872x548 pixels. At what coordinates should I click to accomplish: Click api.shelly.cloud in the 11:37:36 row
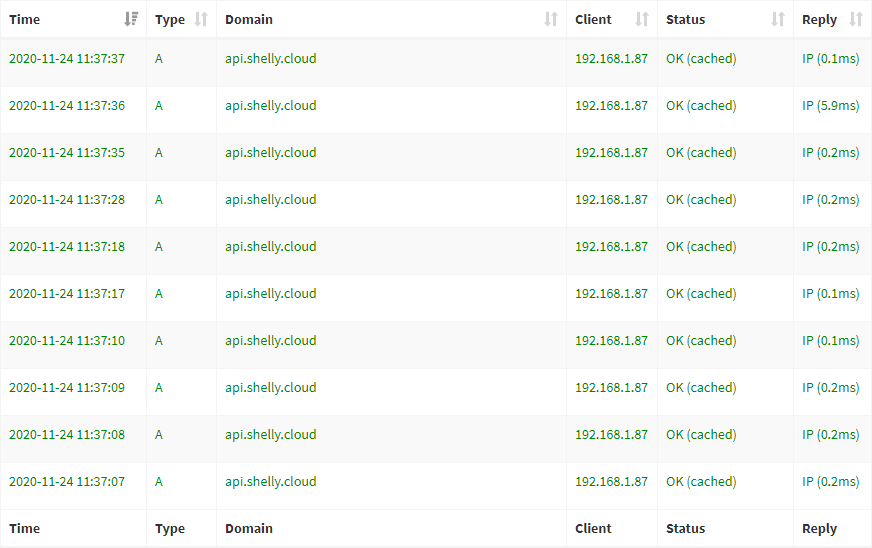pos(270,106)
